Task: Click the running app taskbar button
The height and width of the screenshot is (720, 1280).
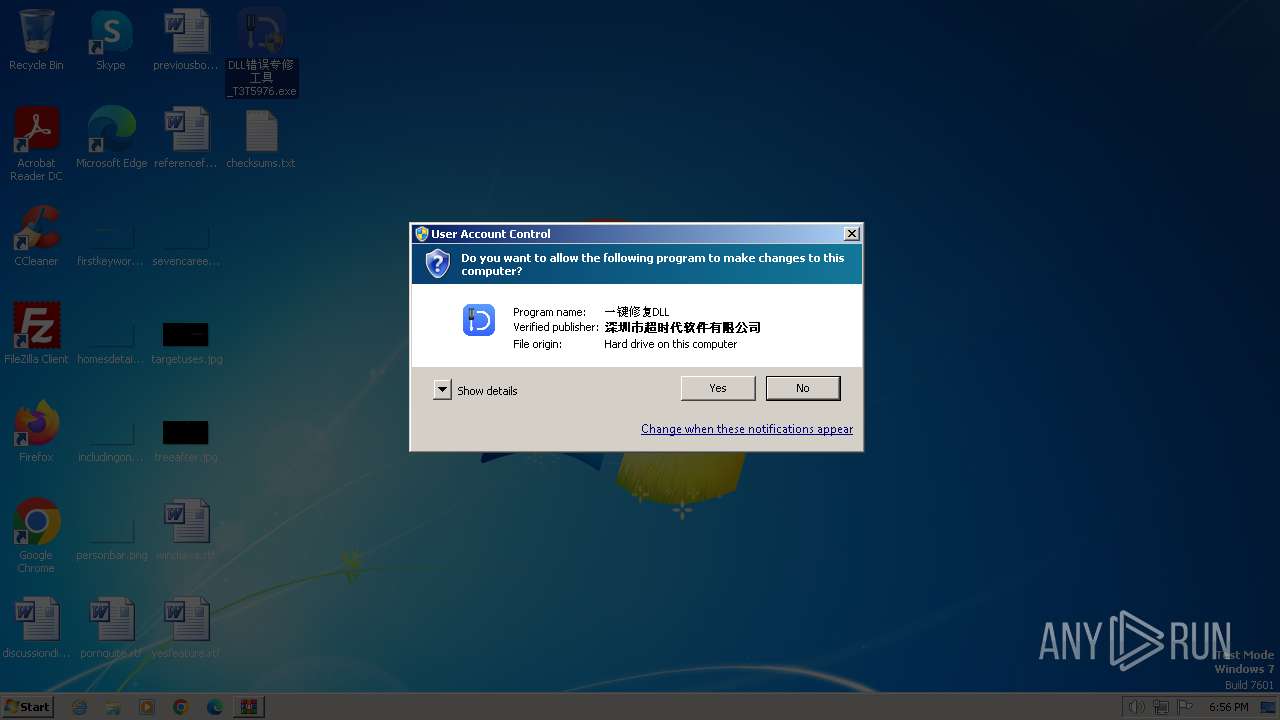Action: coord(249,707)
